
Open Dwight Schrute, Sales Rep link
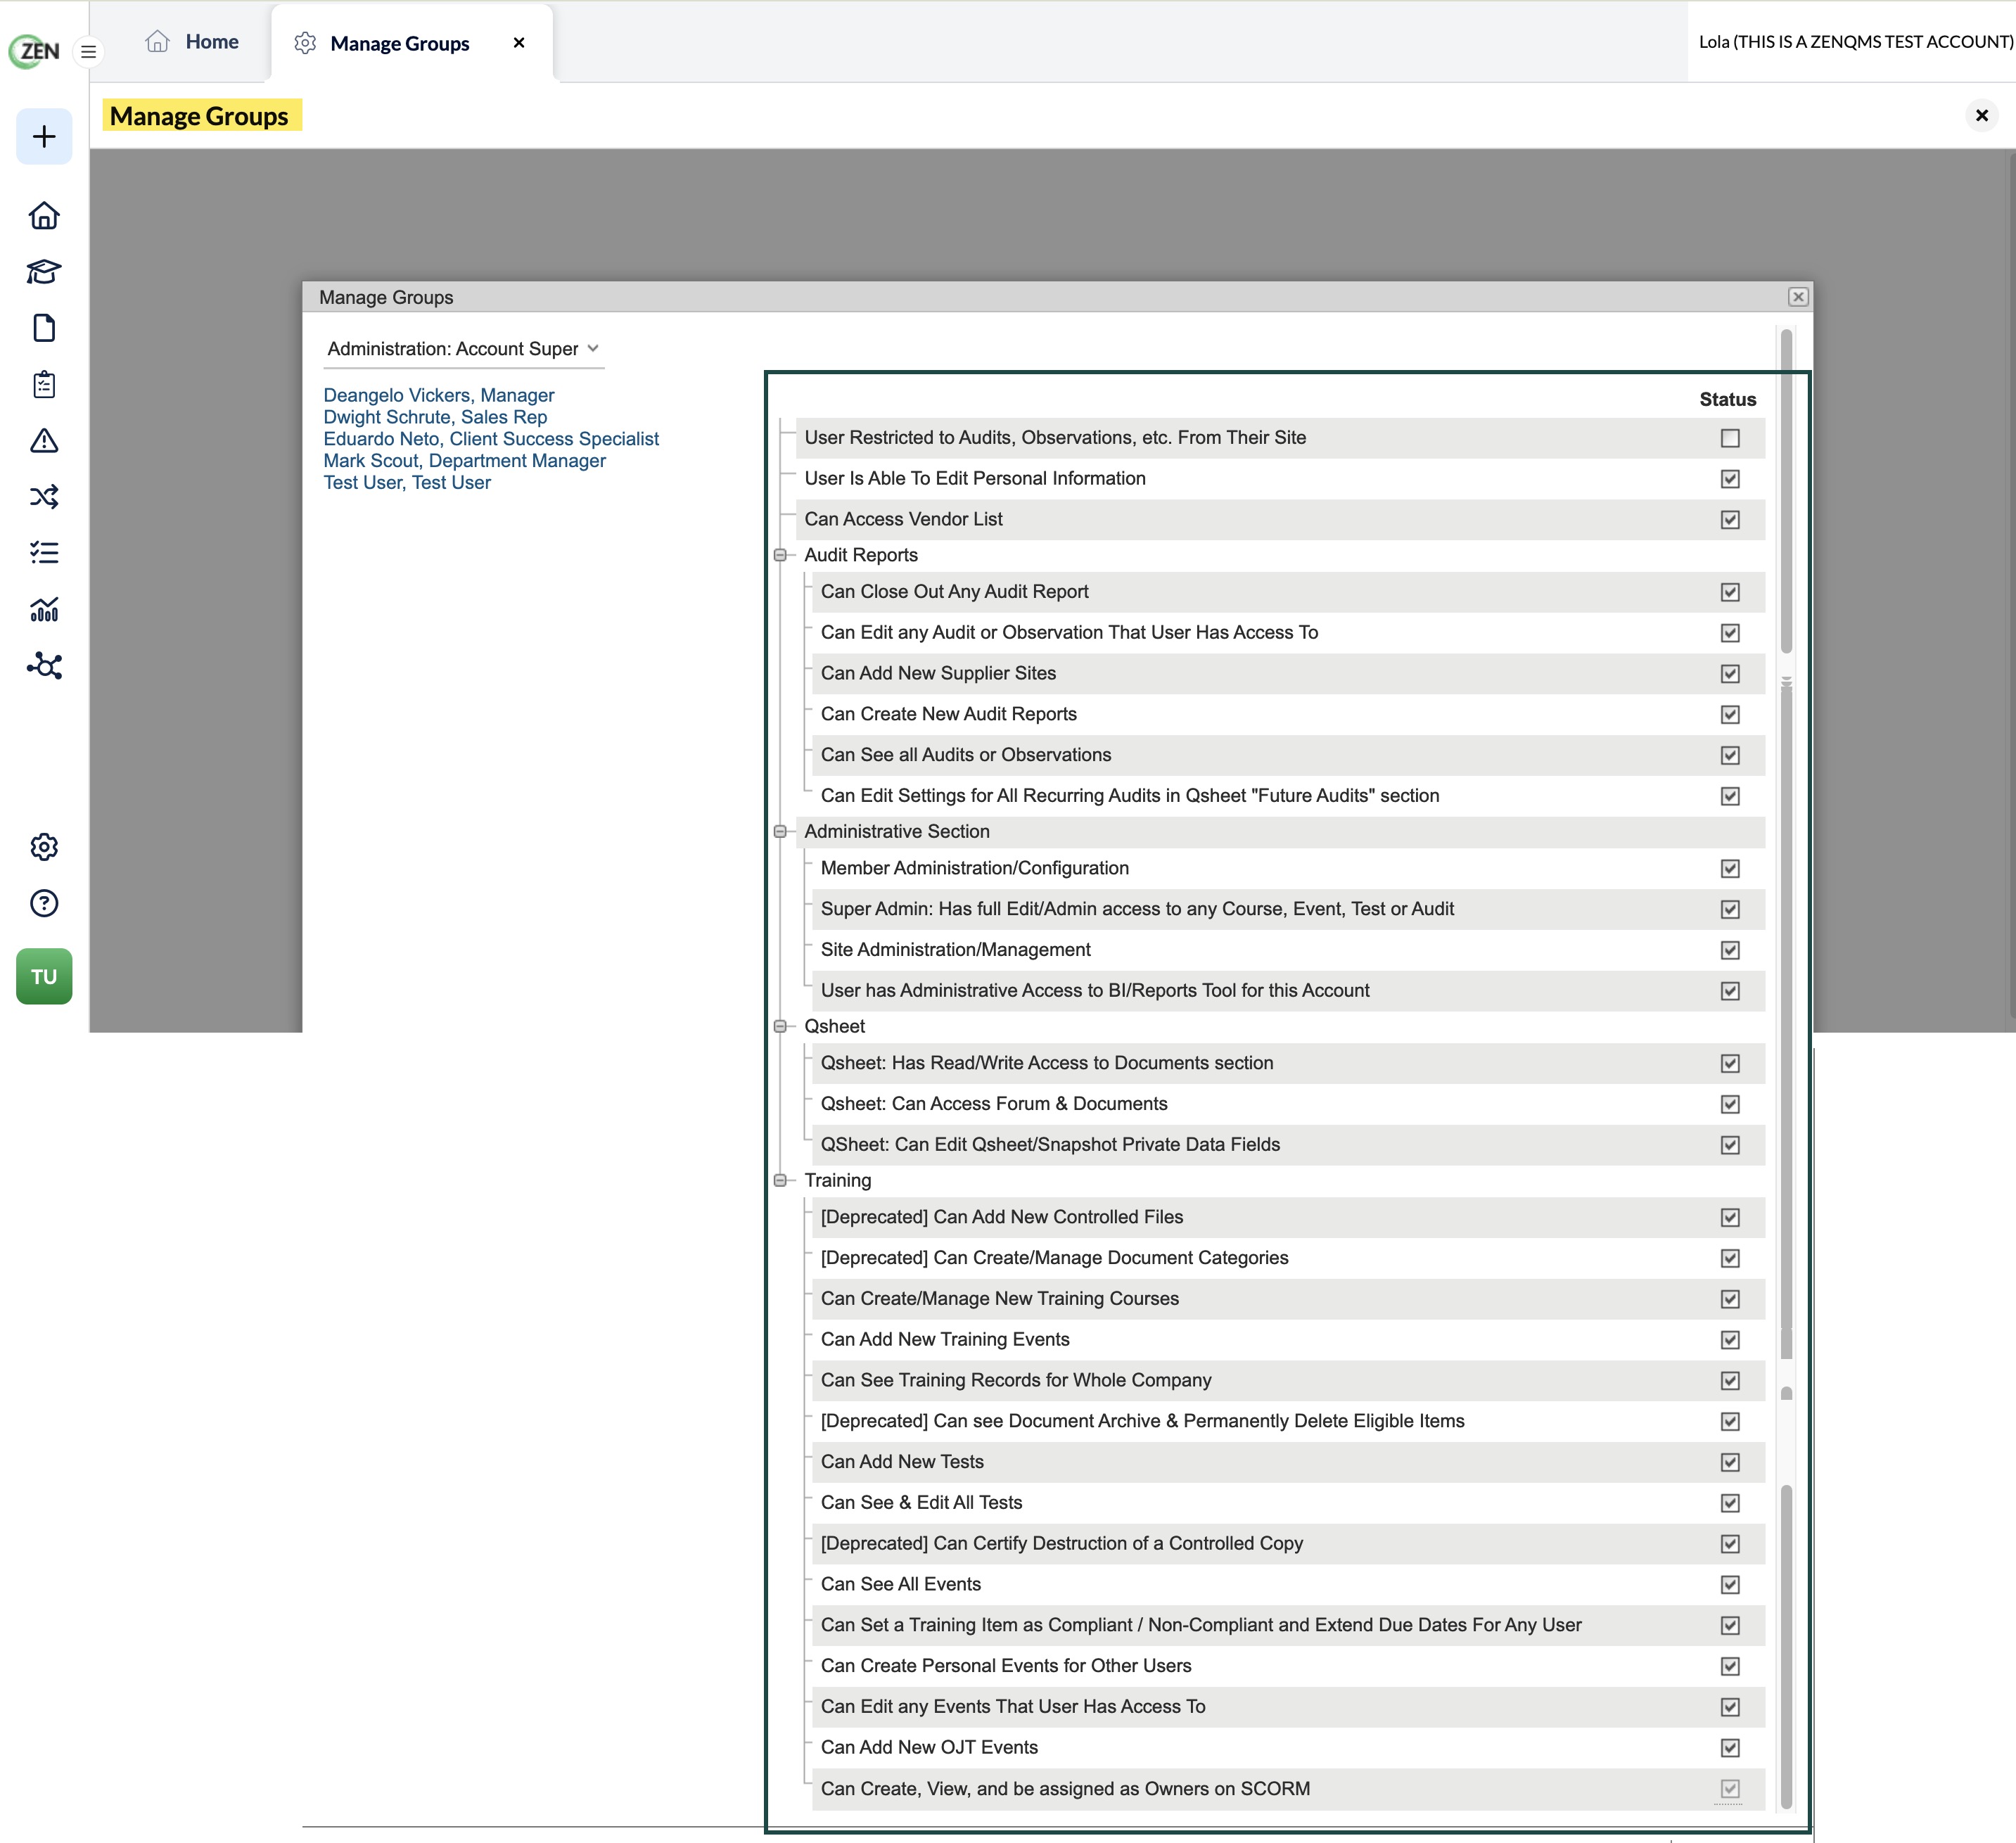click(x=435, y=417)
